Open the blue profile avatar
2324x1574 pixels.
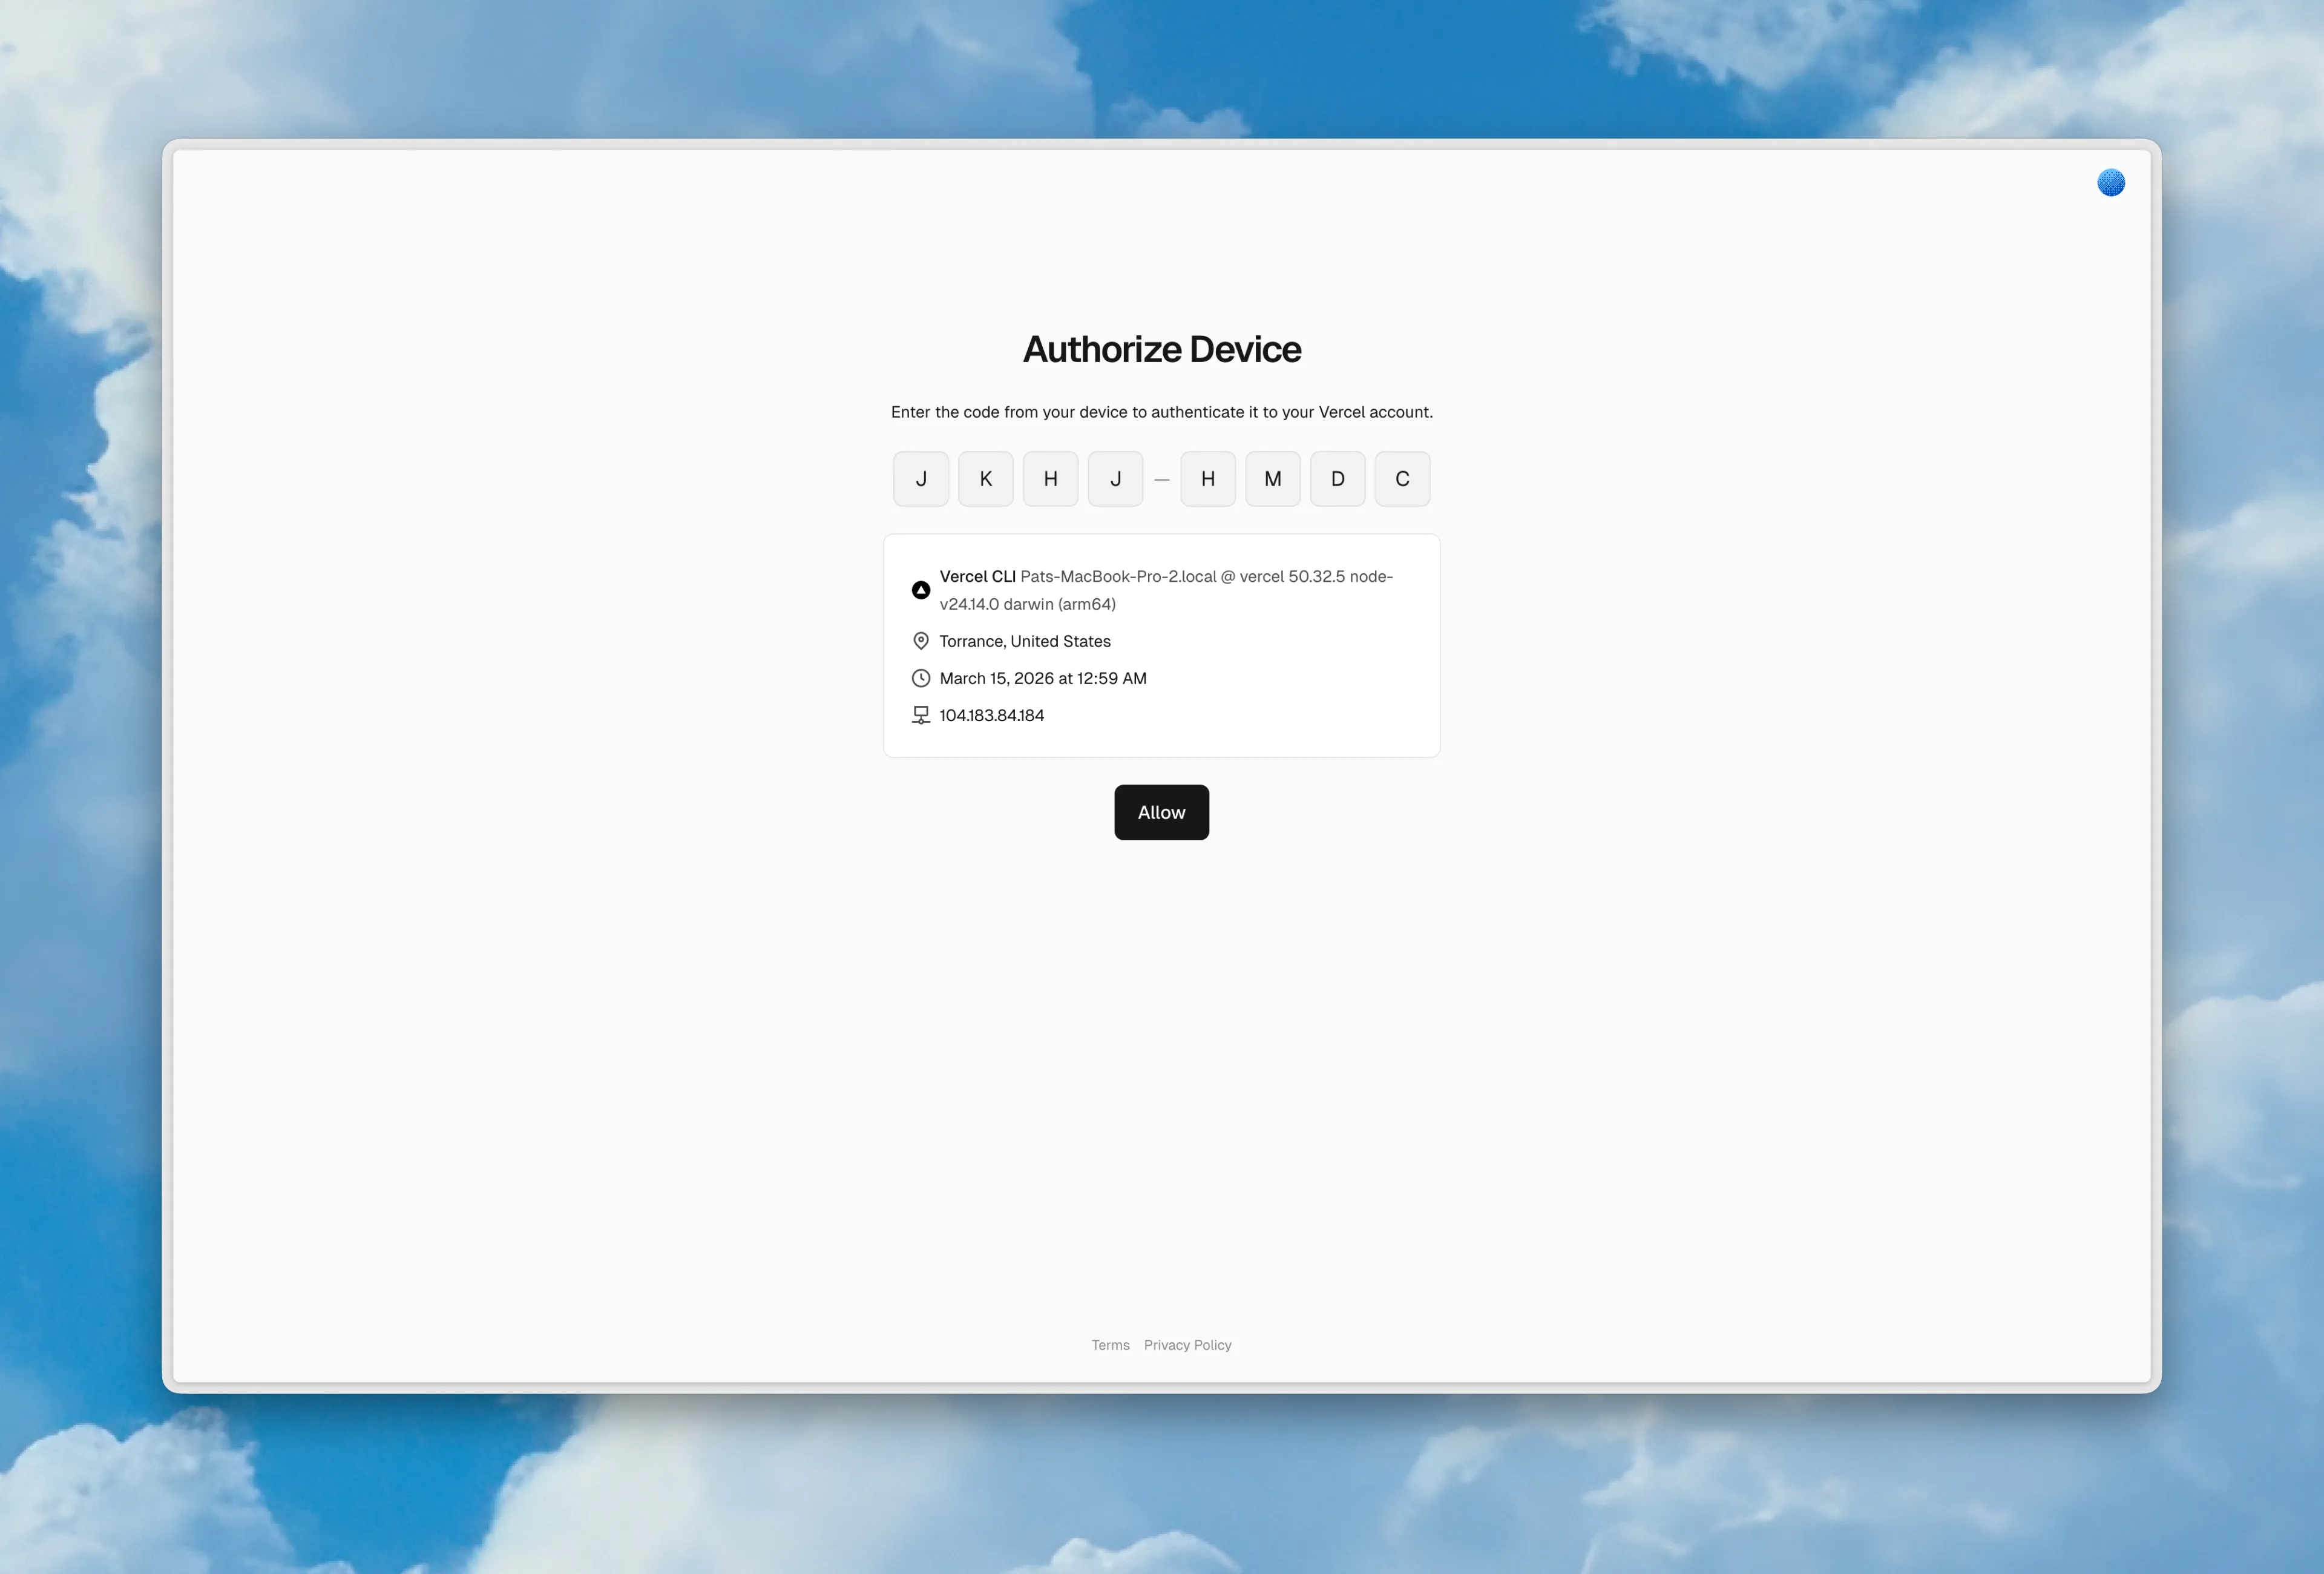(x=2110, y=183)
